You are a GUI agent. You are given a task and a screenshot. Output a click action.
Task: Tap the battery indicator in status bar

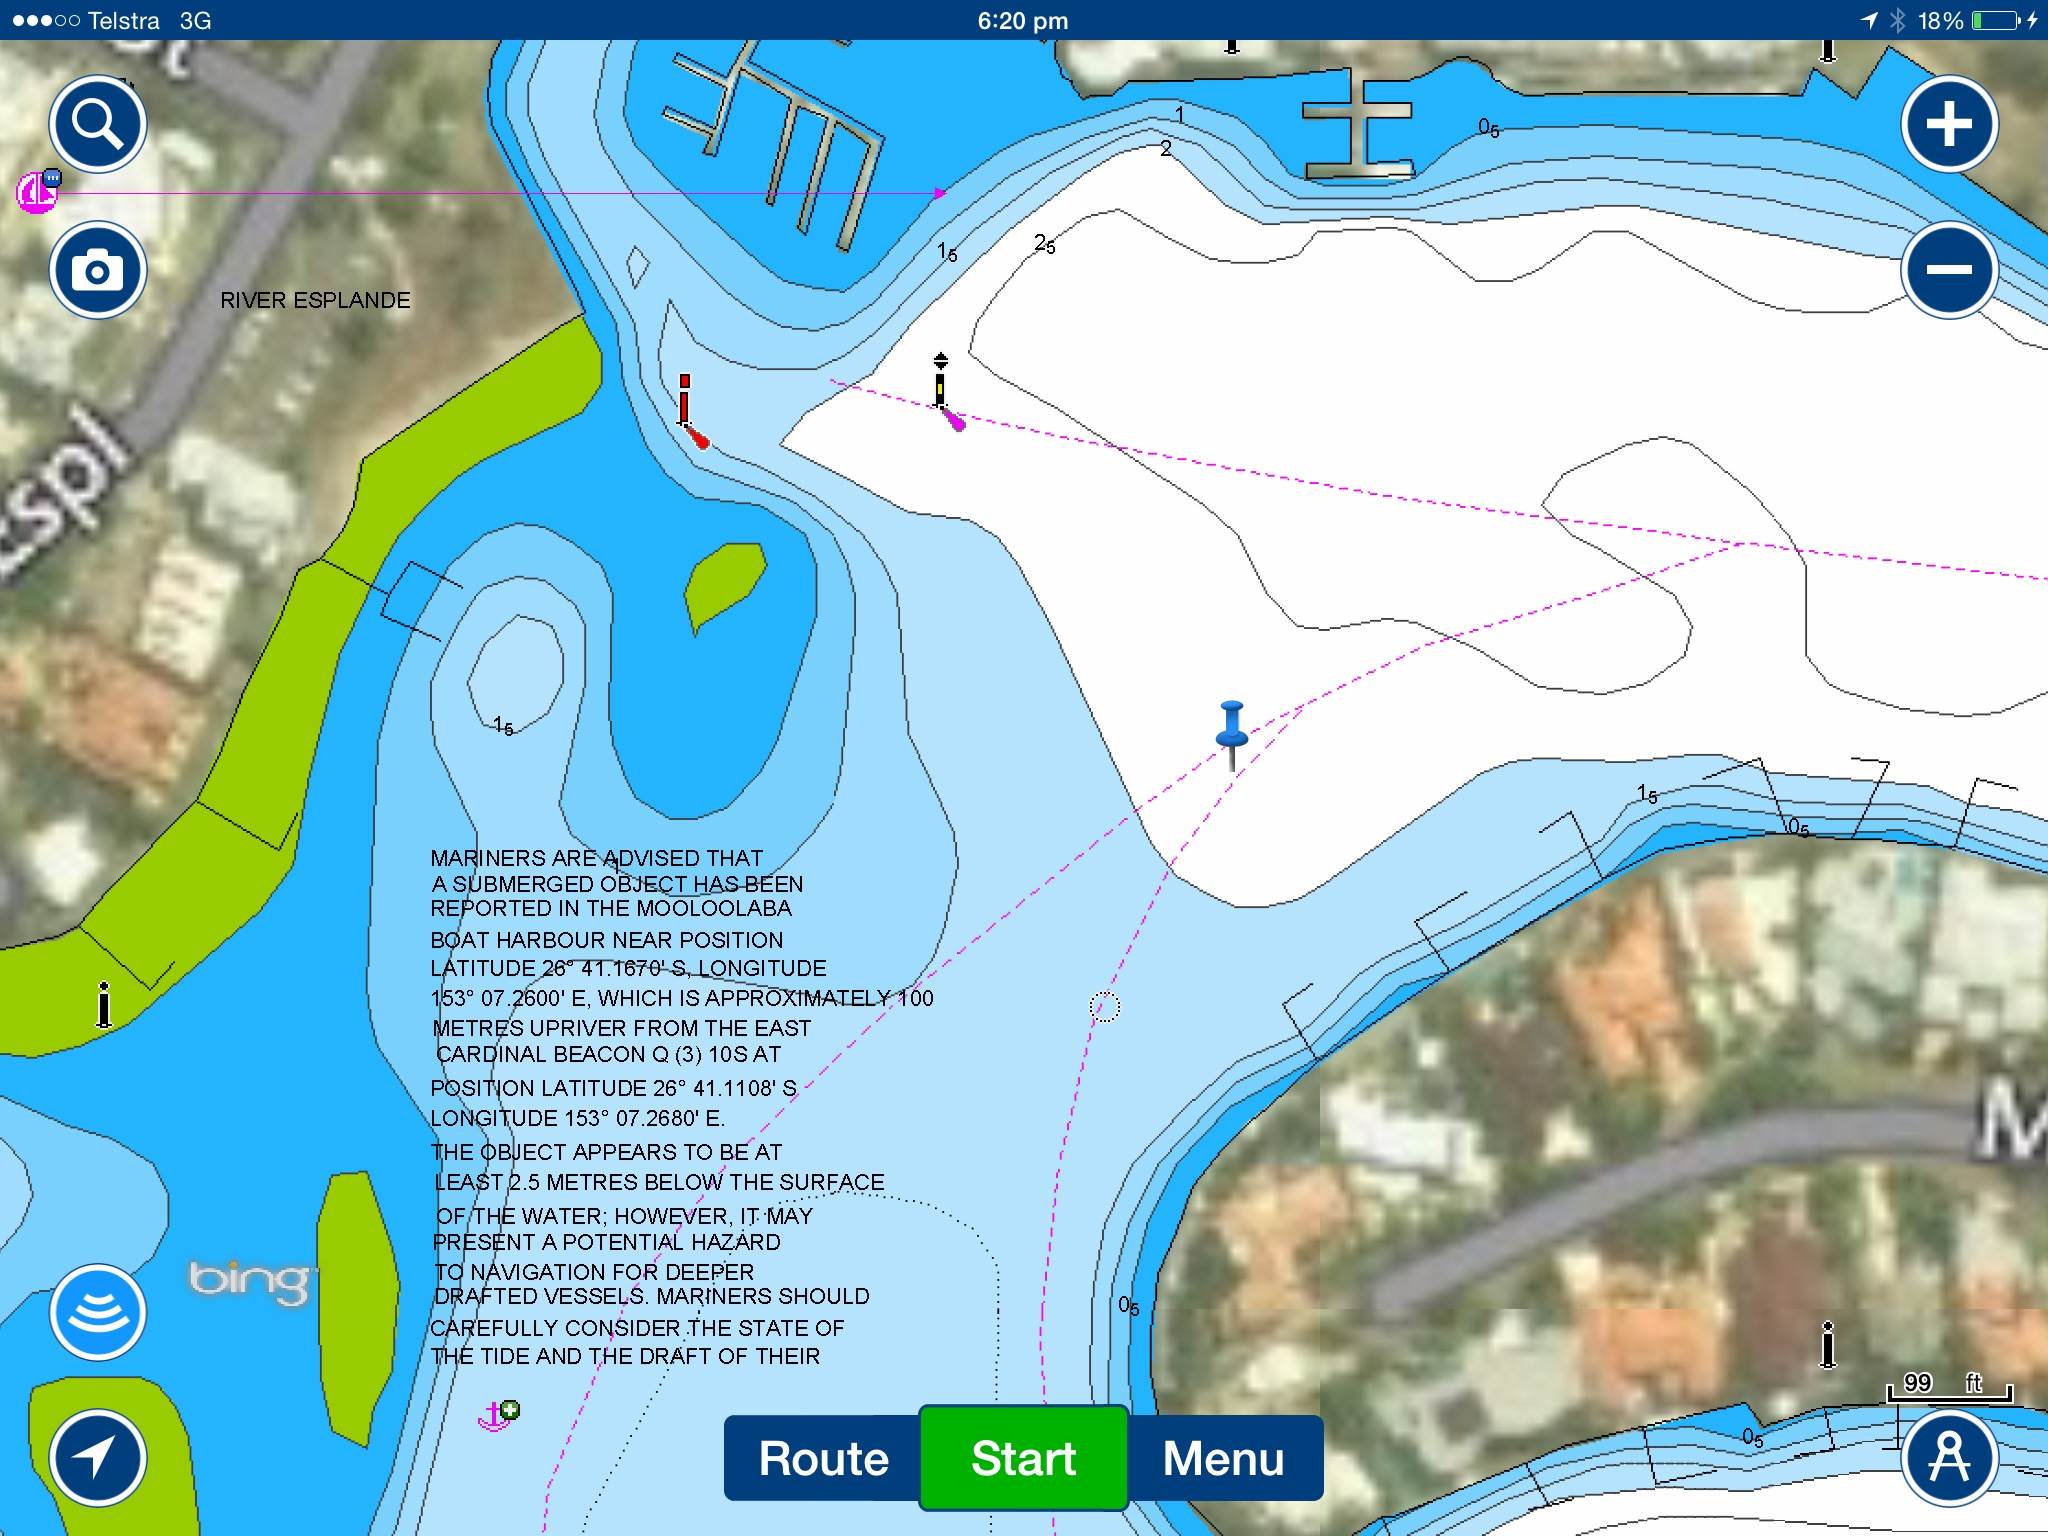pos(1994,20)
